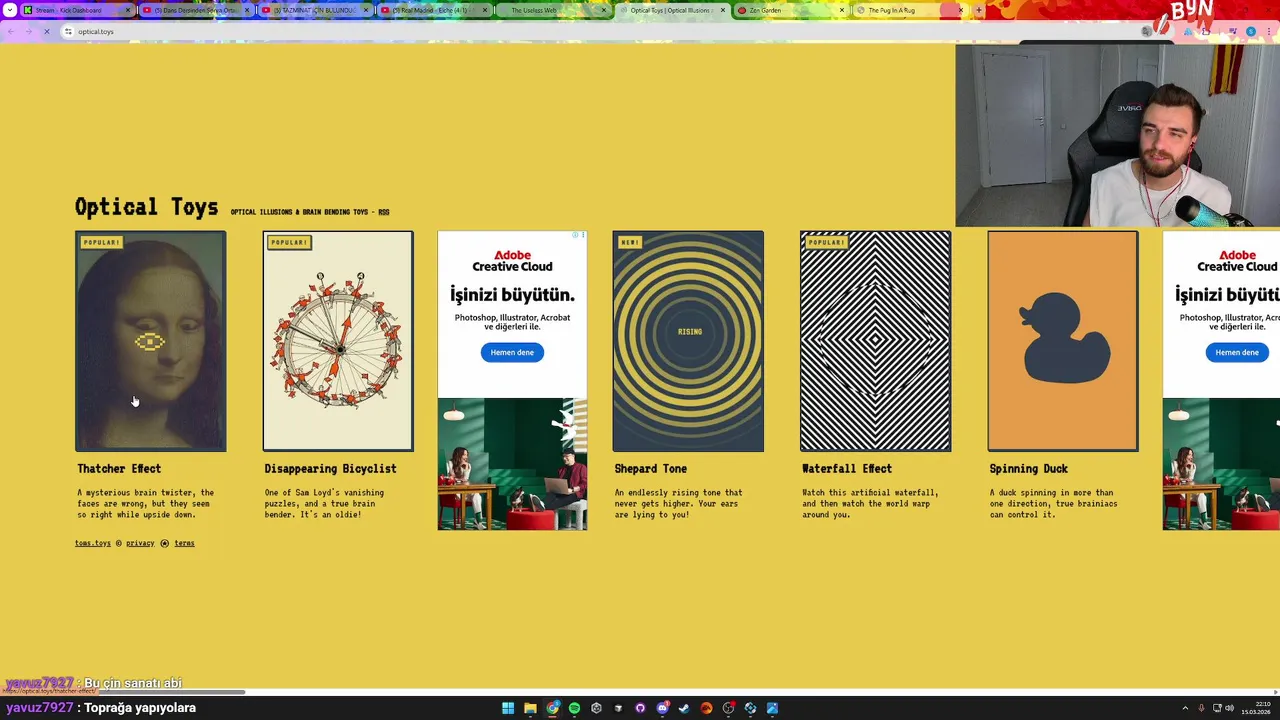Open the volume control in the tray

tap(1229, 708)
